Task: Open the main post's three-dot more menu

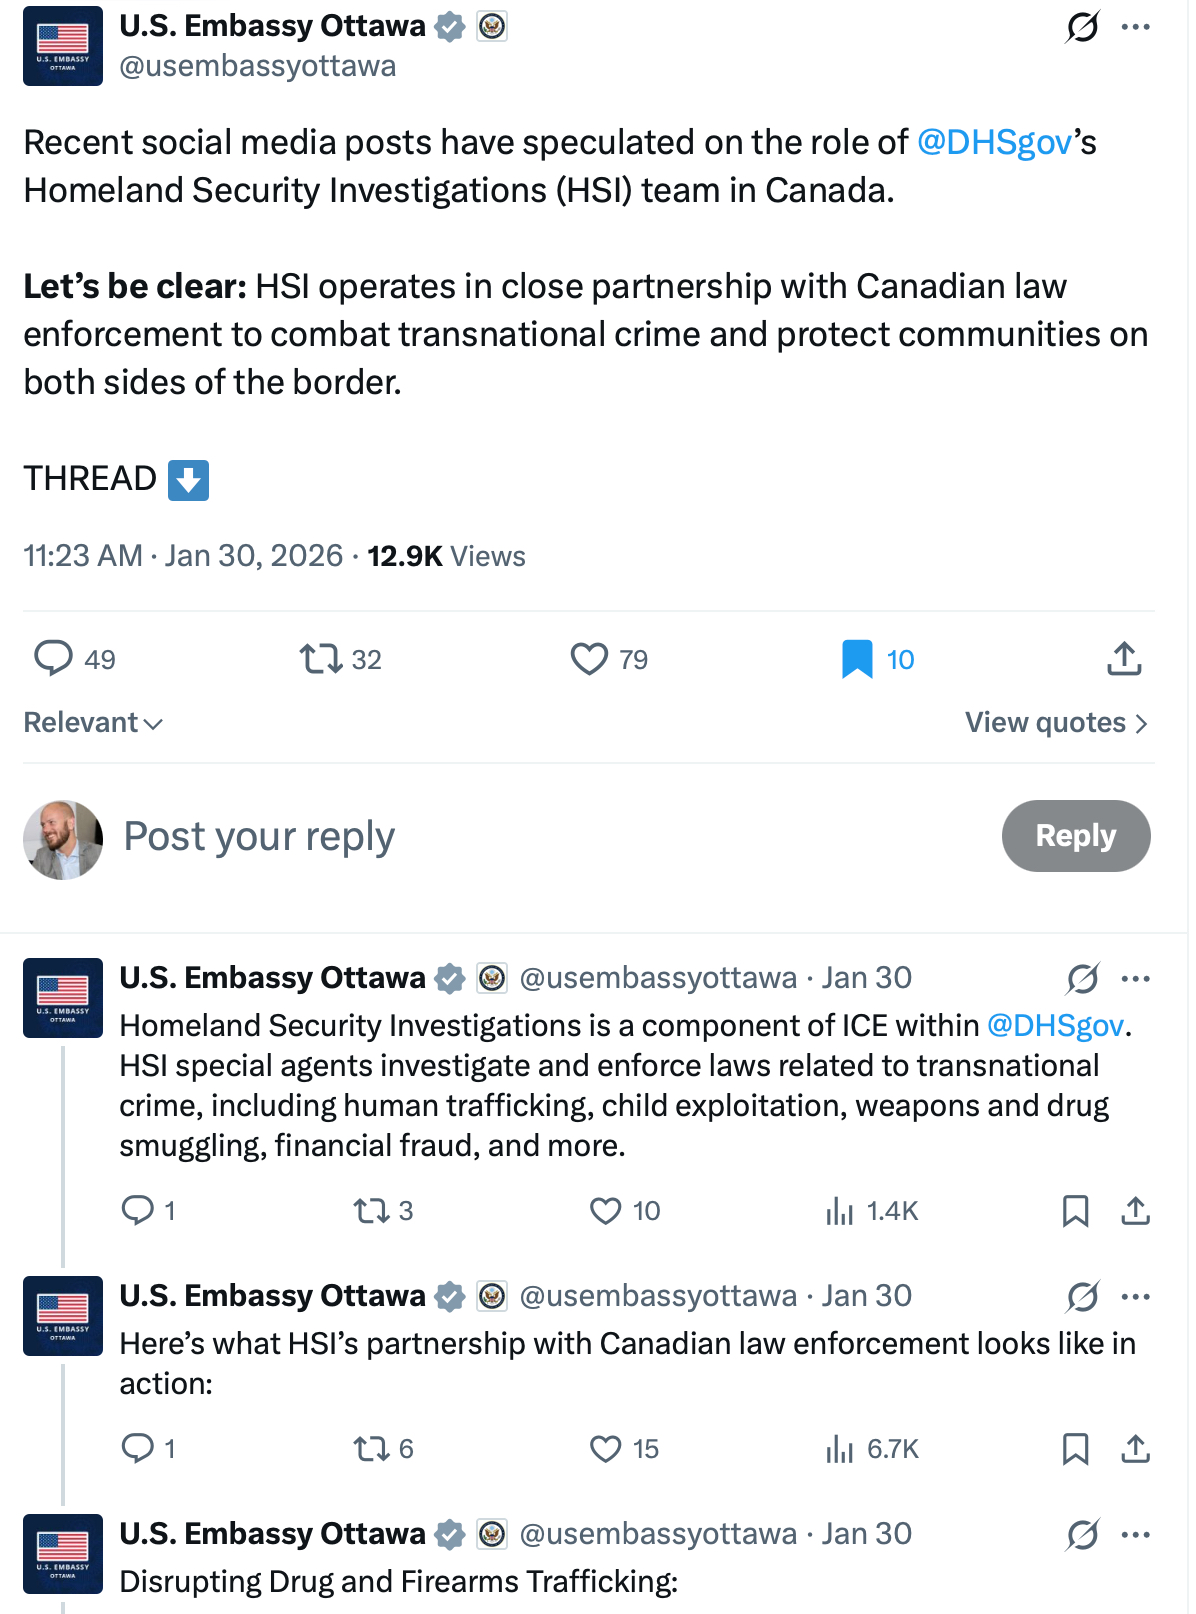Action: point(1136,27)
